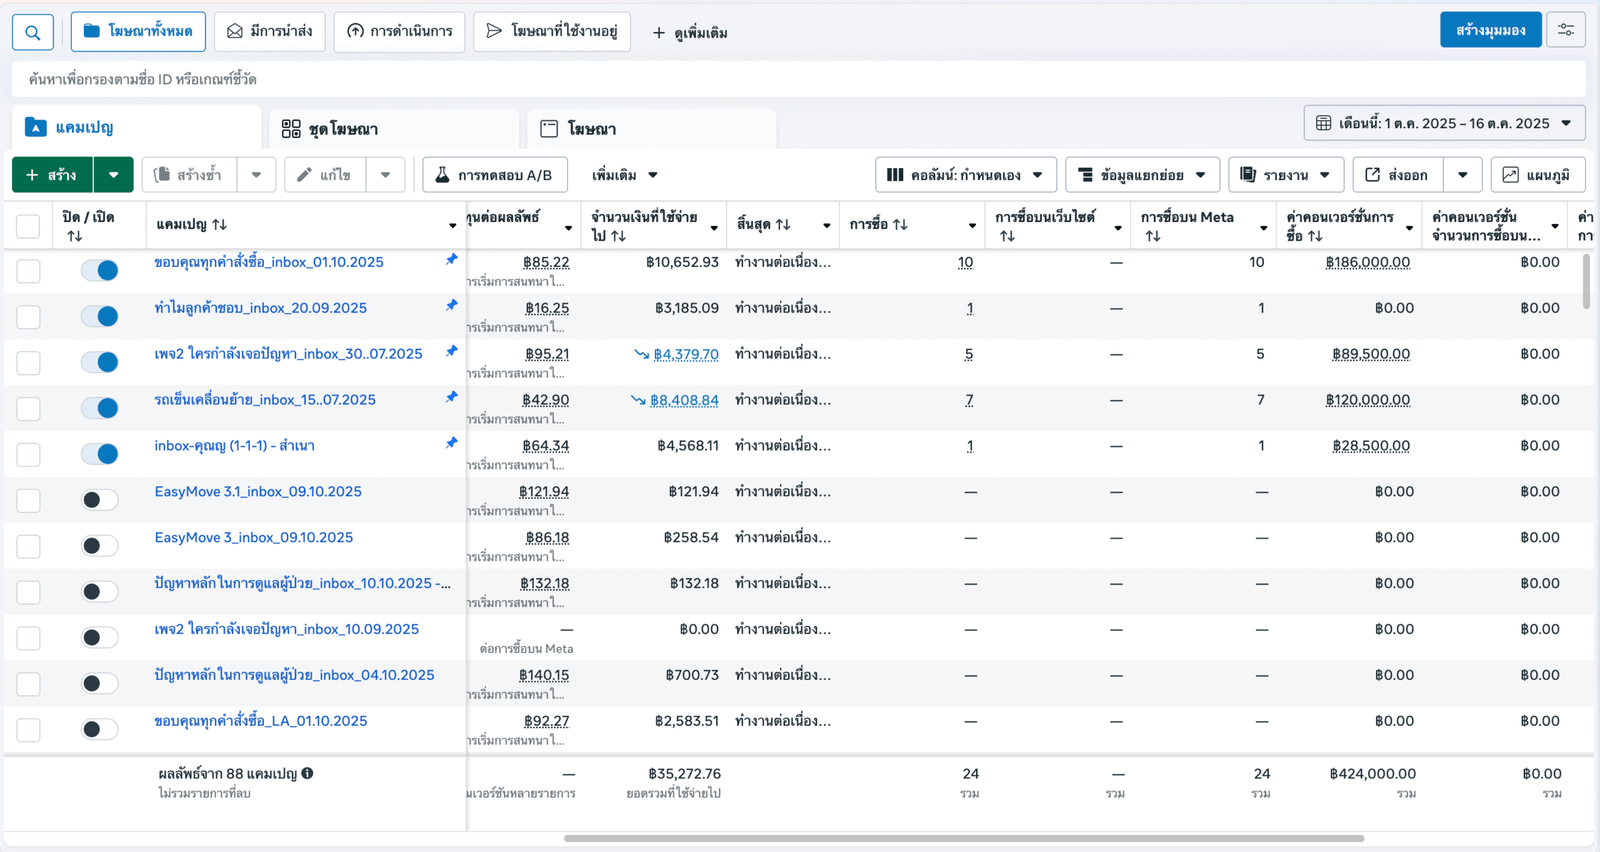Tick the select-all checkbox in header
1600x852 pixels.
28,226
